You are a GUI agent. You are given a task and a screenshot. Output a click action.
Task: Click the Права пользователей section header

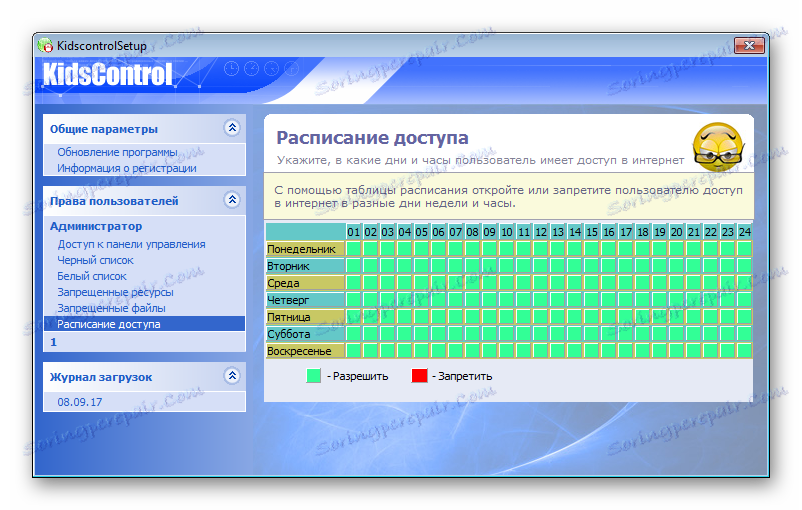[x=144, y=201]
